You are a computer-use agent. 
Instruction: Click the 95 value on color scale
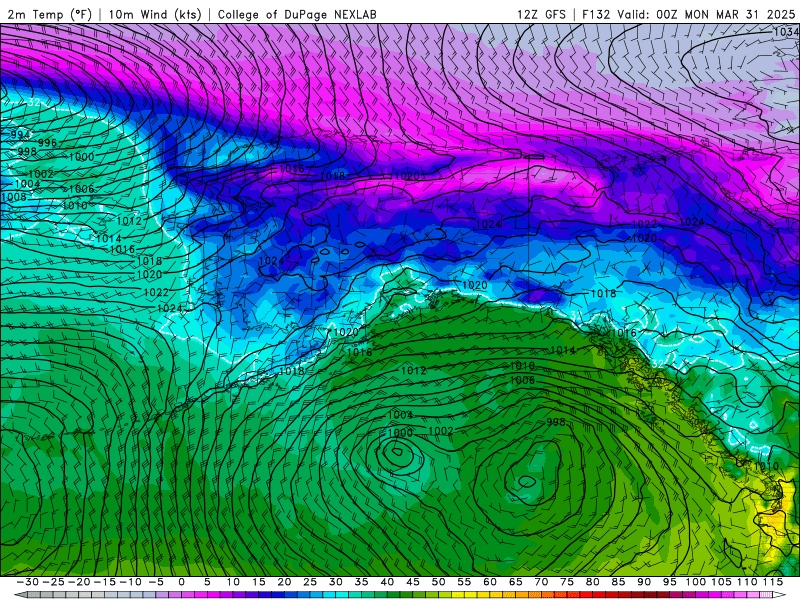click(x=670, y=582)
